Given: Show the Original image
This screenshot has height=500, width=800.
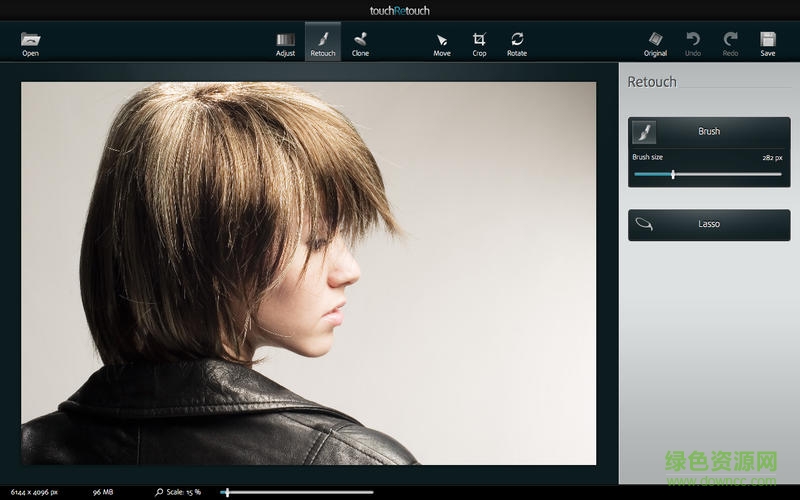Looking at the screenshot, I should 655,42.
